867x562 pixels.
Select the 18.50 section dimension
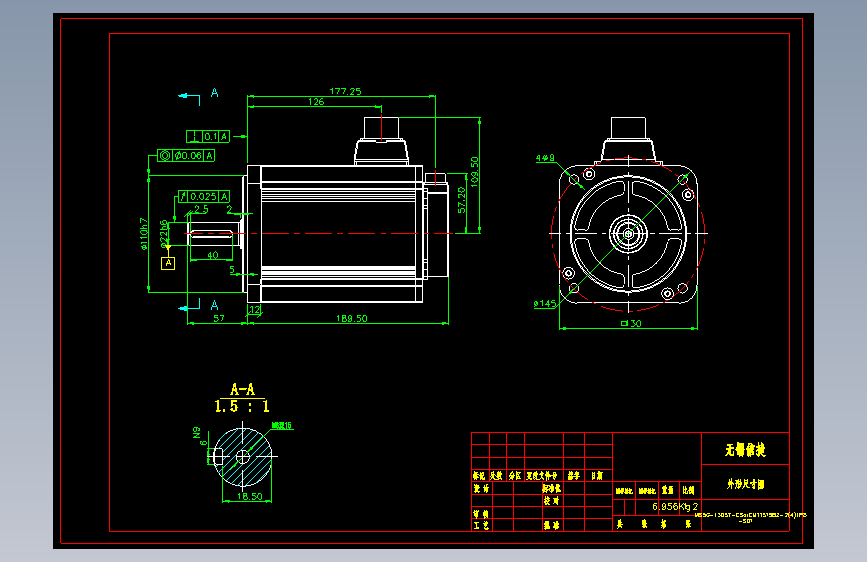coord(249,497)
